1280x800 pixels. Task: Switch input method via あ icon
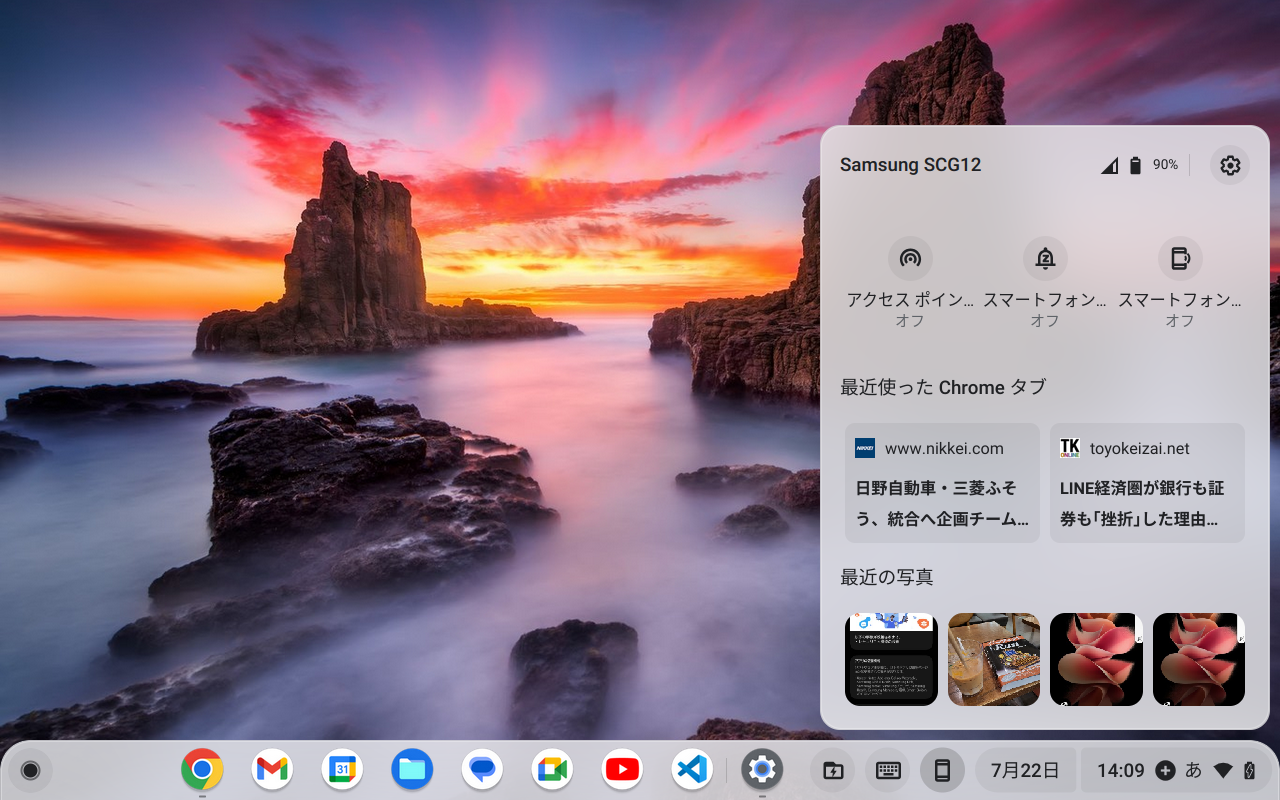click(x=1193, y=771)
